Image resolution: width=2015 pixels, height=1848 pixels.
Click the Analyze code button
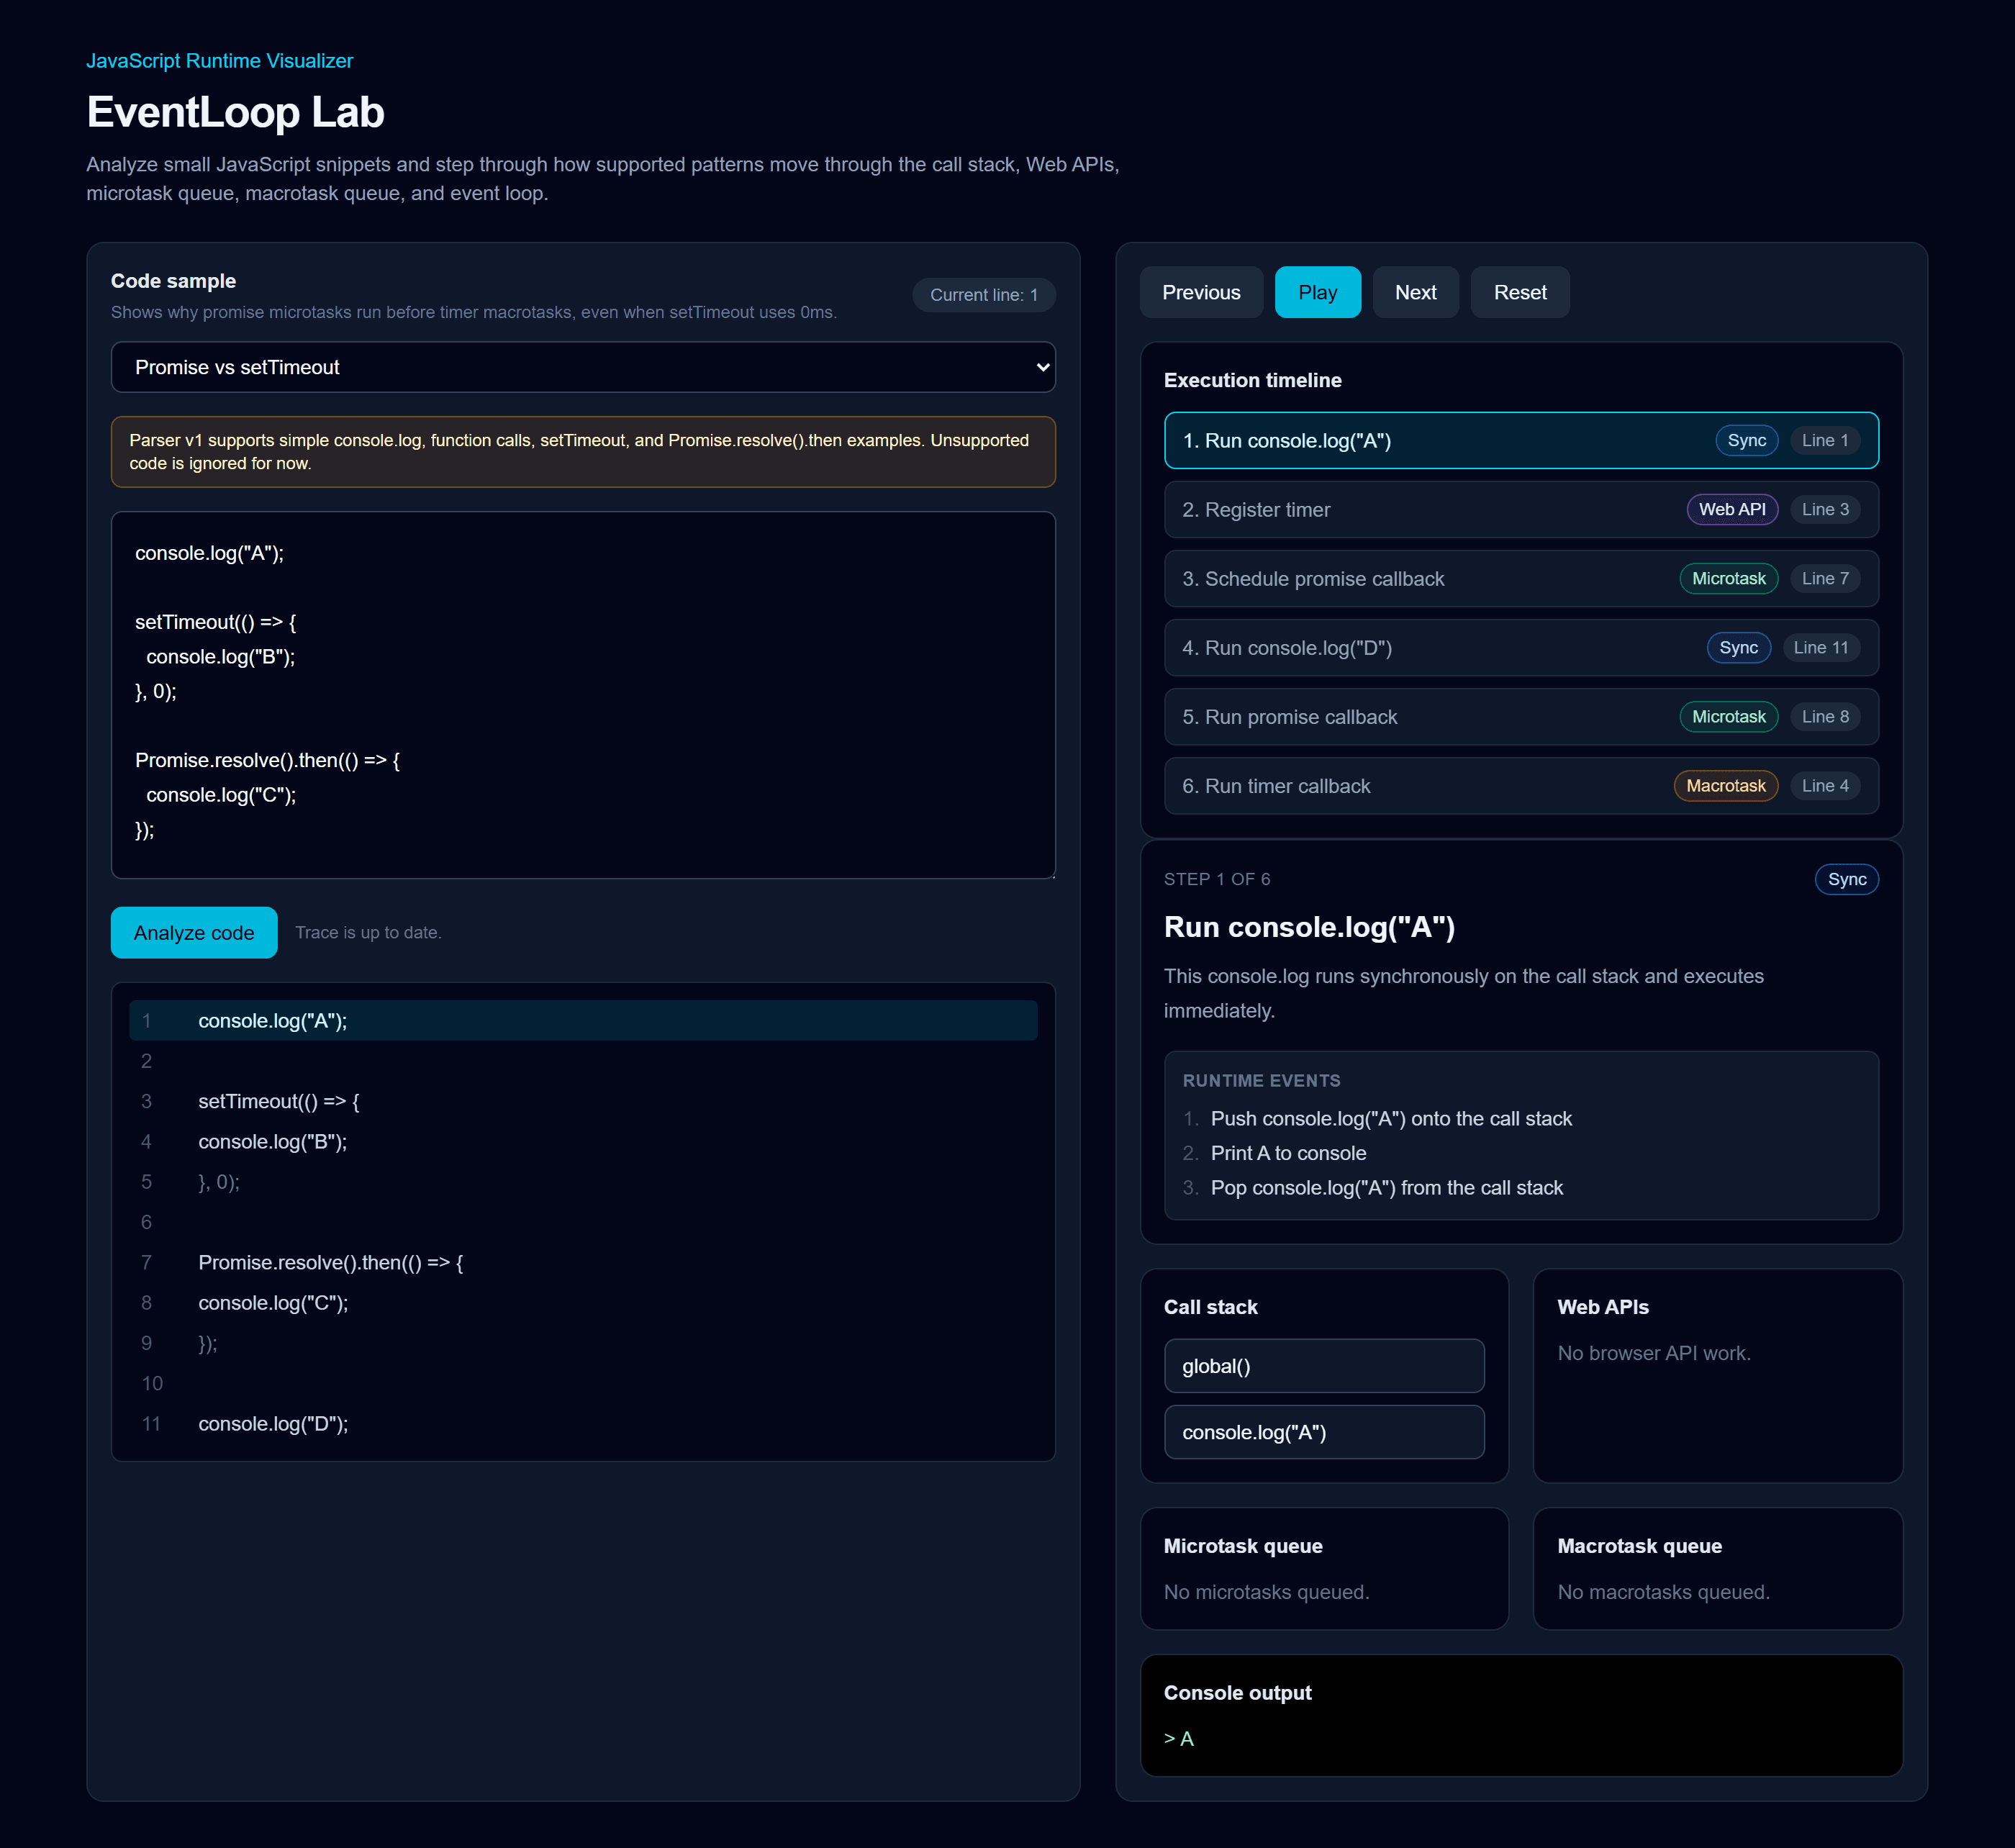(x=194, y=932)
